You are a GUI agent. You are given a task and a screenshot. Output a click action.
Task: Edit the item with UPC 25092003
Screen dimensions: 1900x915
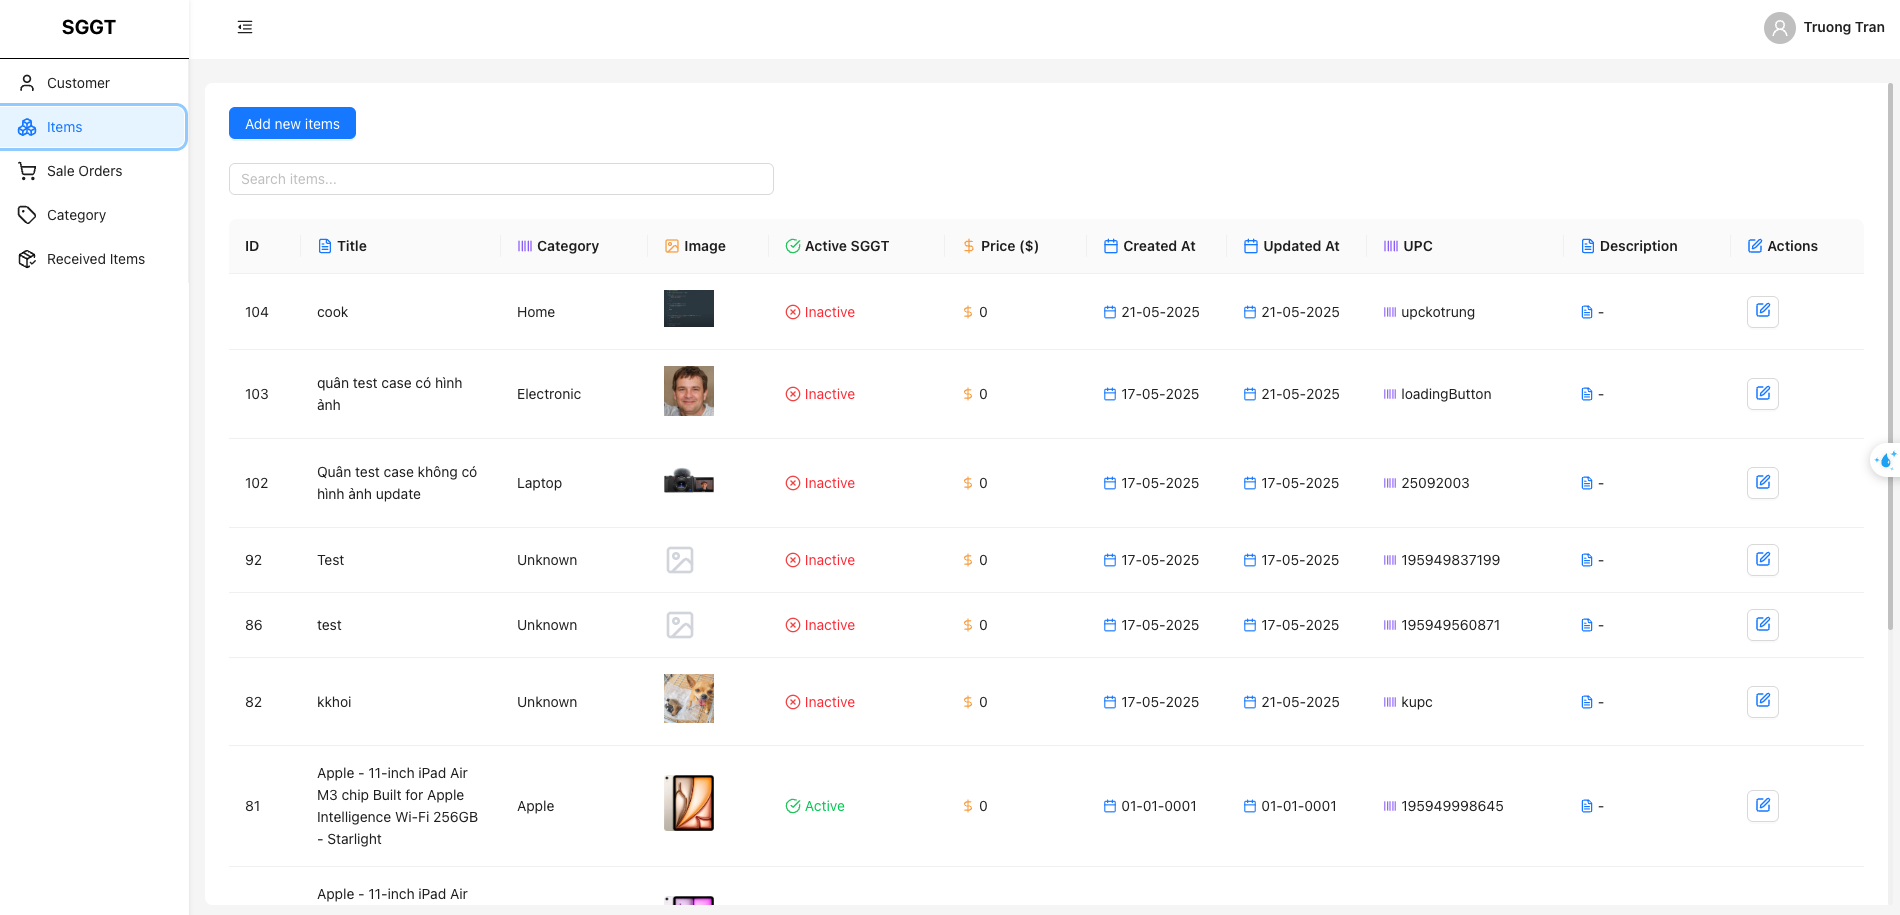pyautogui.click(x=1762, y=482)
